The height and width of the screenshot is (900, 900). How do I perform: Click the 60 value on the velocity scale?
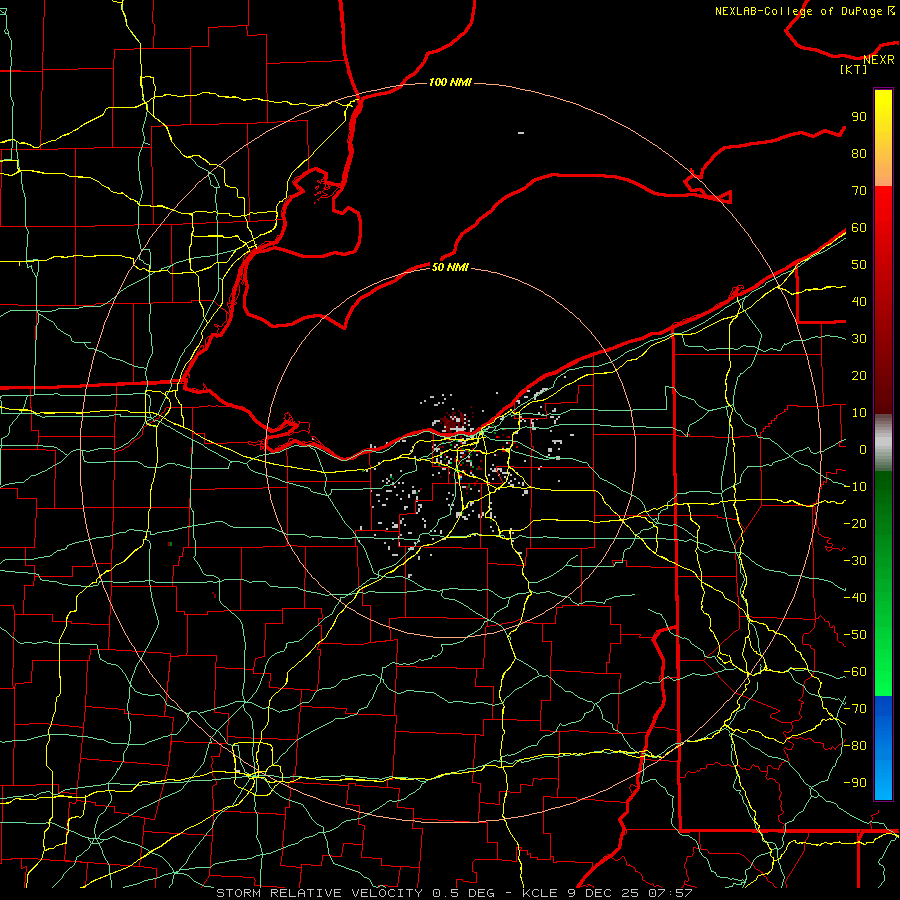tap(859, 227)
